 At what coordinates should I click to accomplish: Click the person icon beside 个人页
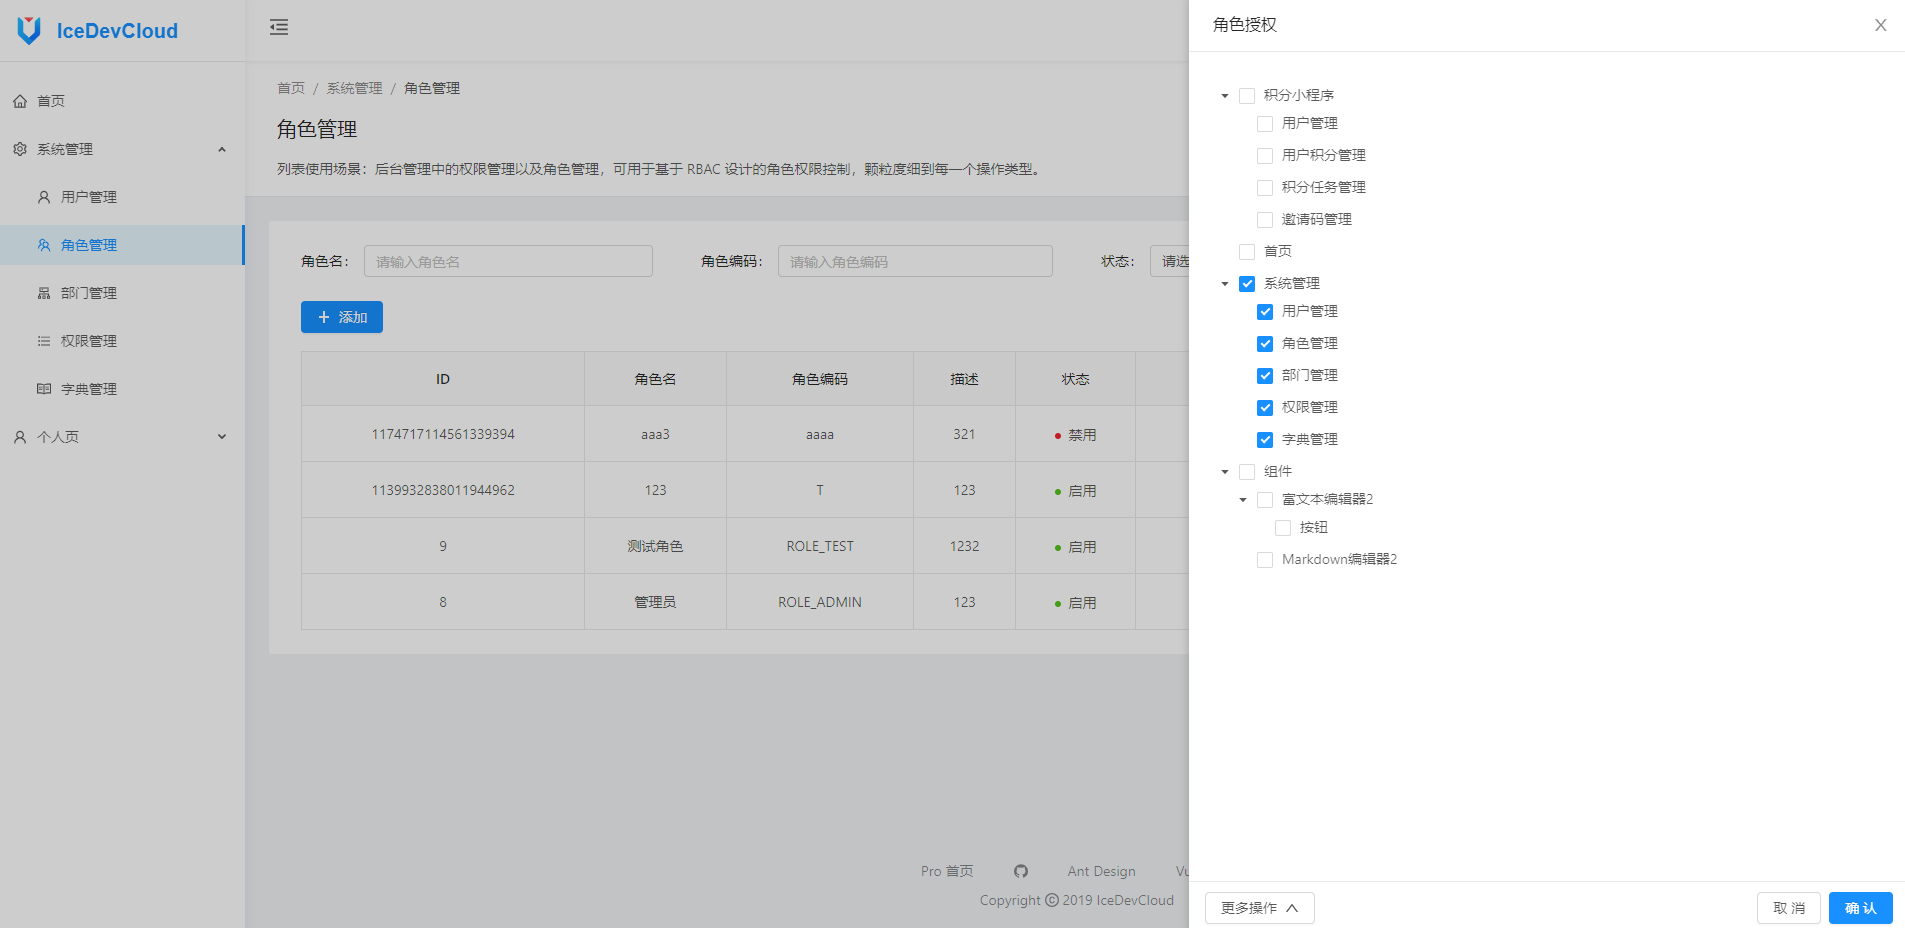[x=20, y=437]
